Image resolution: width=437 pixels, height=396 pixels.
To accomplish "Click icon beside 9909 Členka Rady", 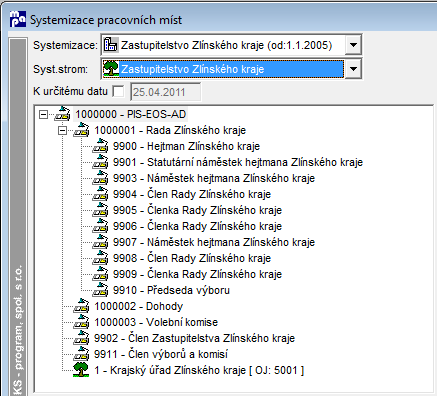I will point(100,274).
